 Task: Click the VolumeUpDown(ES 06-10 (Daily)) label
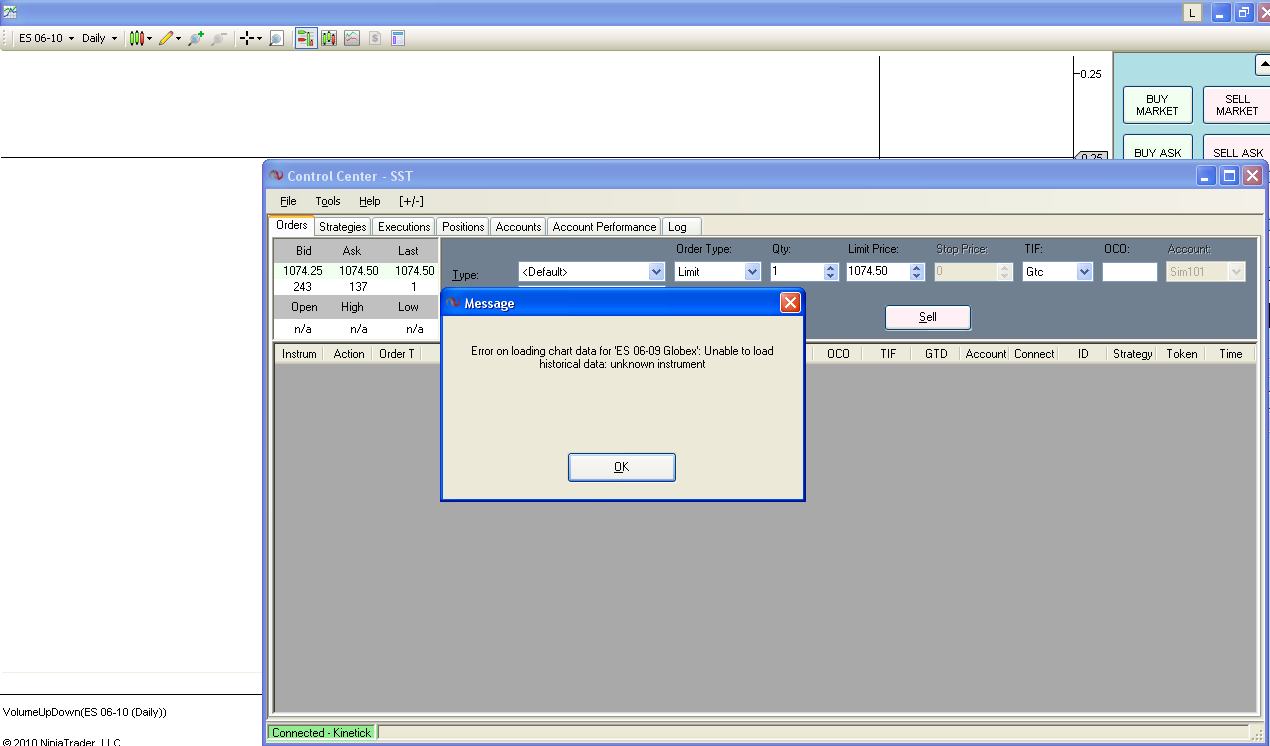(x=85, y=712)
